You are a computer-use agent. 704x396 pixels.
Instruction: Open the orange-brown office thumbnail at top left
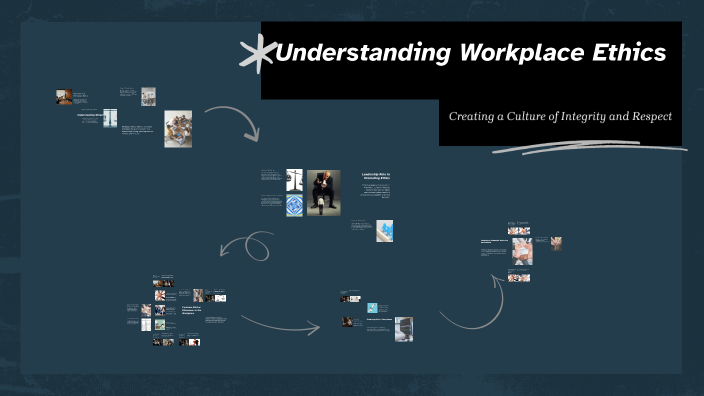point(64,97)
